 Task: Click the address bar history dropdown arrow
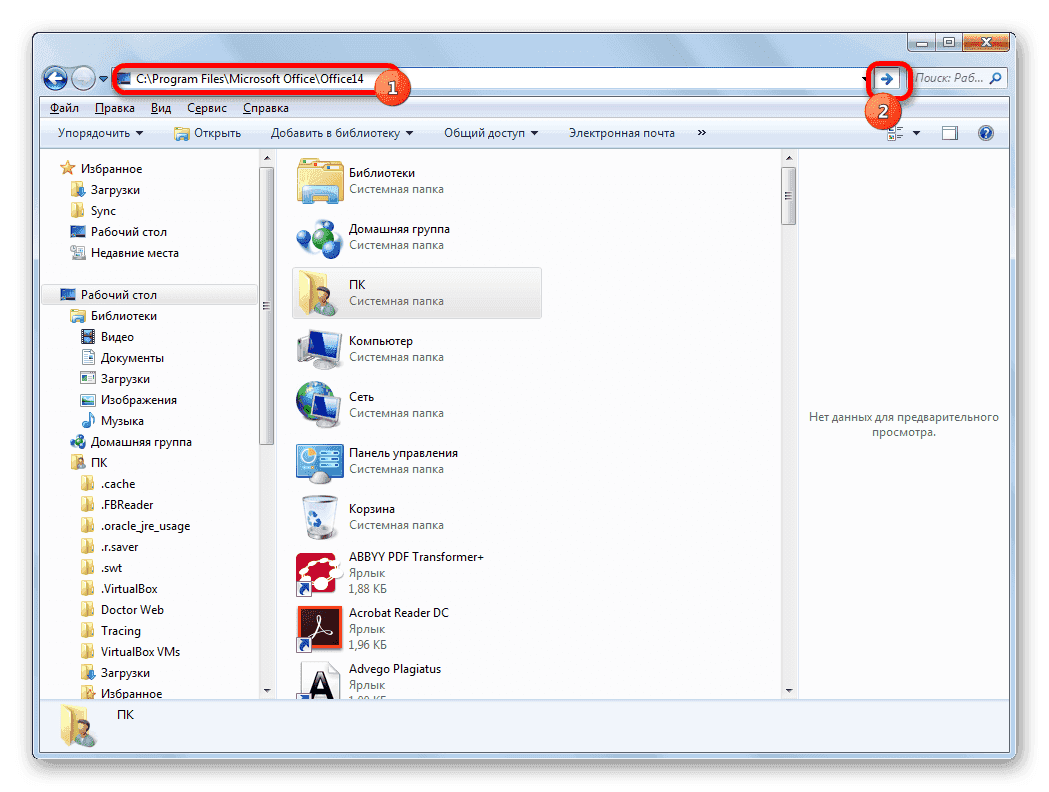pos(864,79)
